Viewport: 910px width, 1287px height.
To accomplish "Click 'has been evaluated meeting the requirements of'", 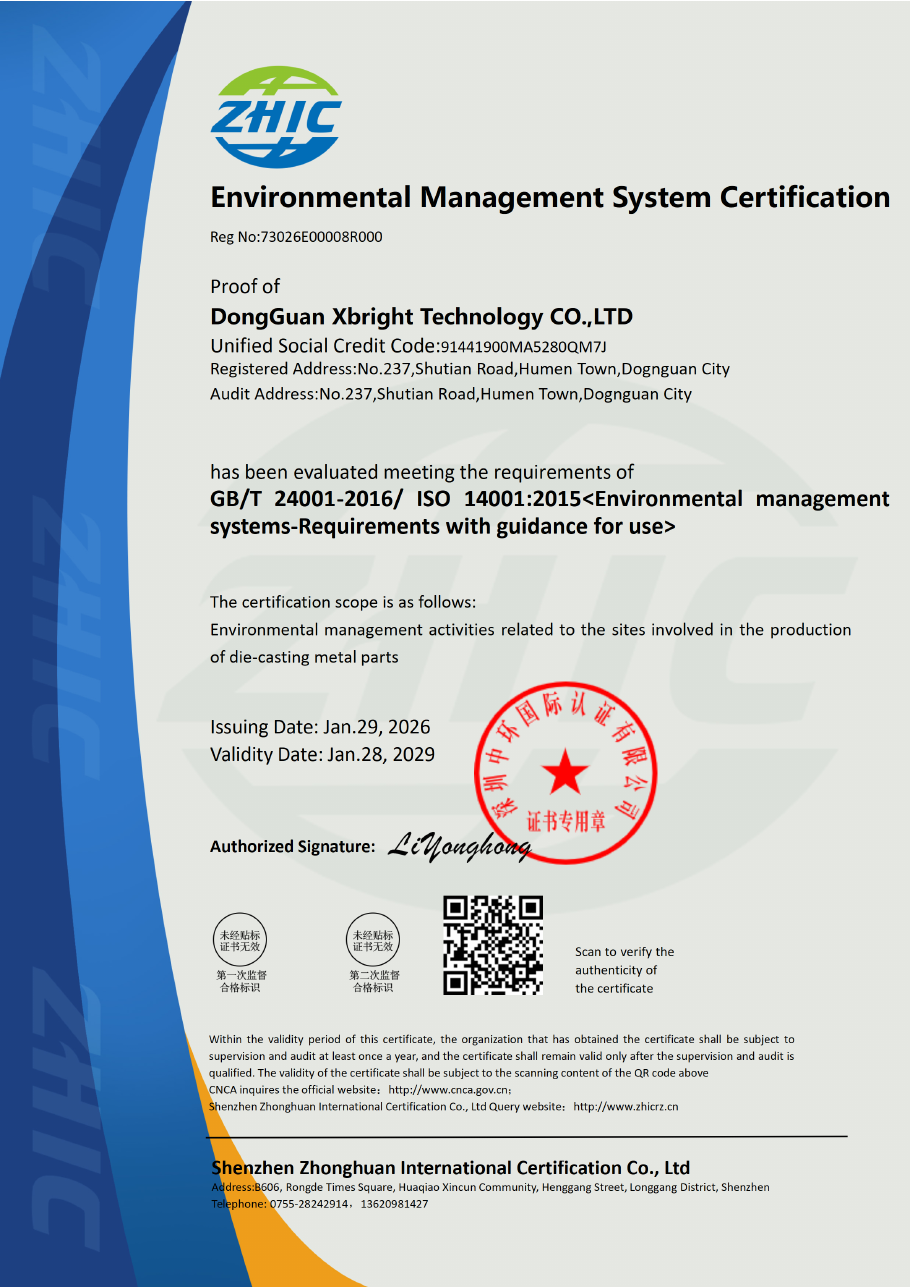I will [422, 472].
